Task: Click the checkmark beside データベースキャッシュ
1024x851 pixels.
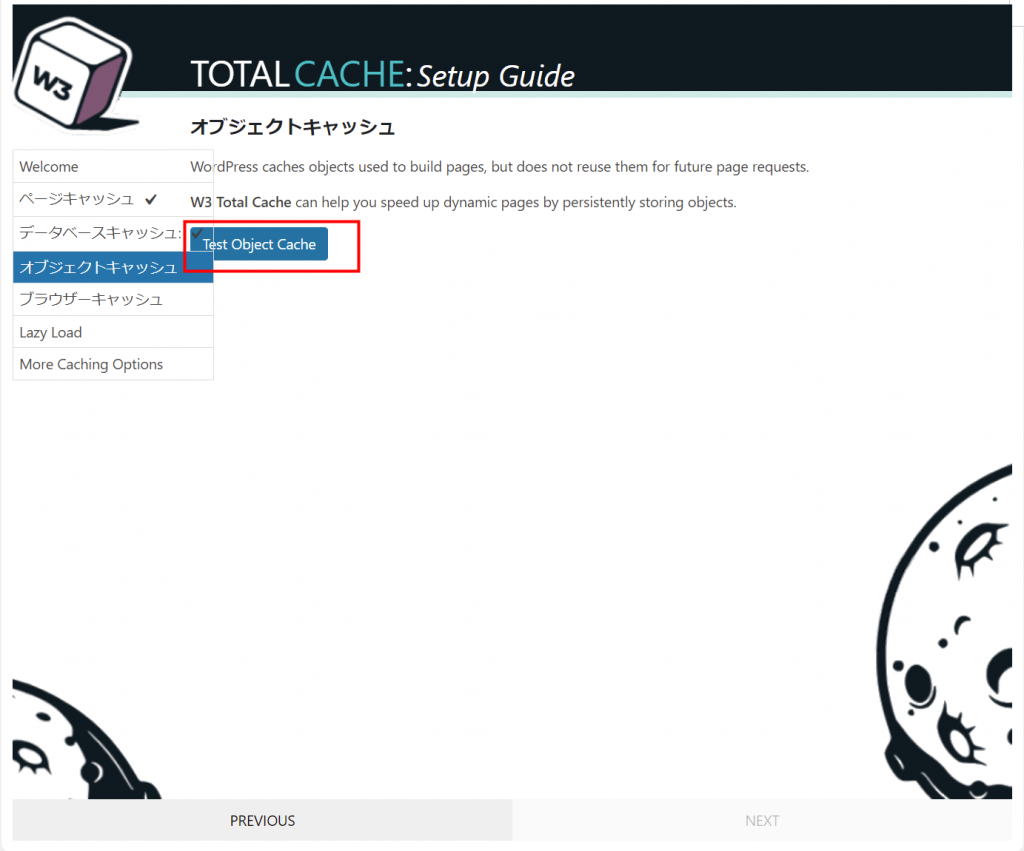Action: (x=197, y=233)
